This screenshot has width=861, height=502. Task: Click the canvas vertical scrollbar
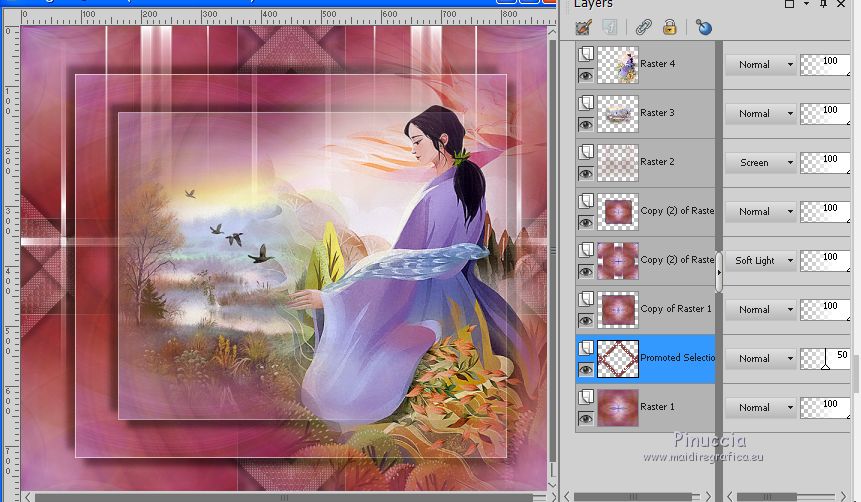pyautogui.click(x=552, y=251)
